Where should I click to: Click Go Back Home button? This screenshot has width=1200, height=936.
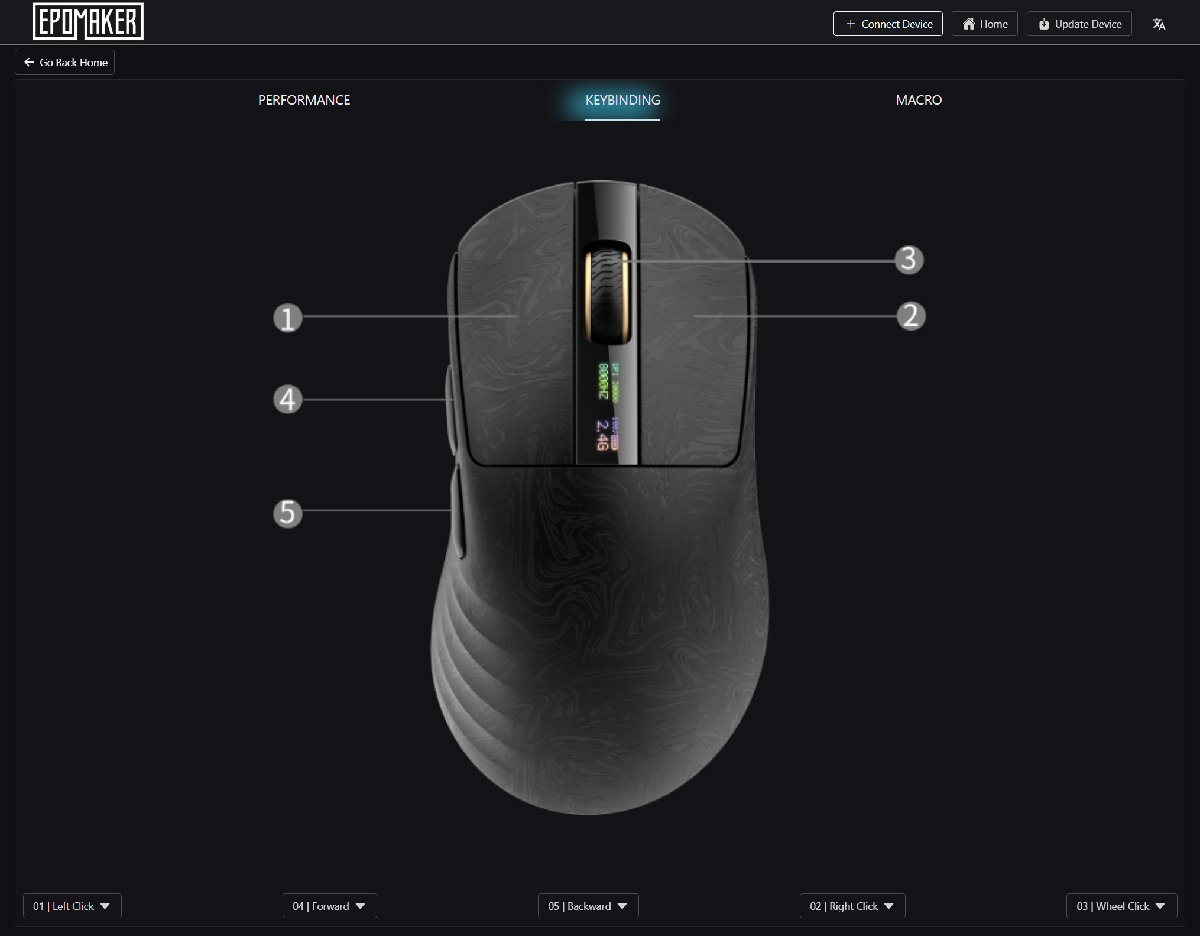tap(65, 62)
